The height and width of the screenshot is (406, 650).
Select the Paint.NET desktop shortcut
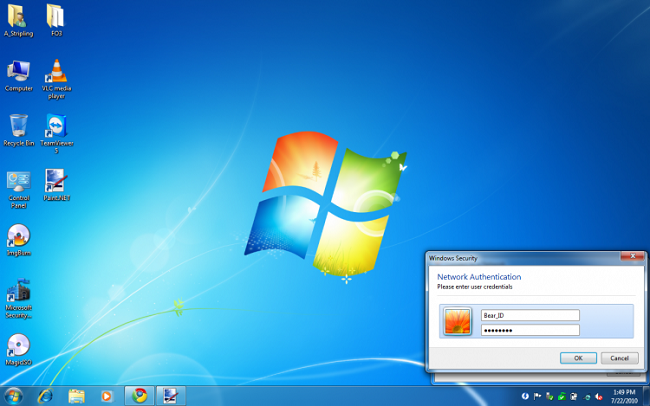58,182
